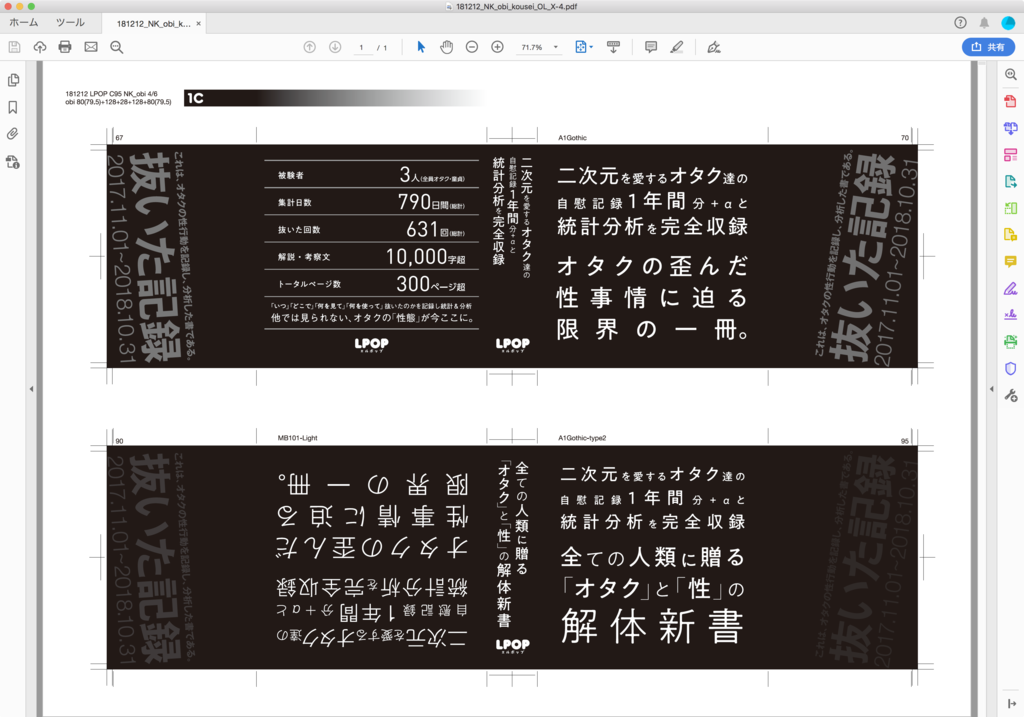Go to next page arrow
Image resolution: width=1024 pixels, height=717 pixels.
click(335, 47)
